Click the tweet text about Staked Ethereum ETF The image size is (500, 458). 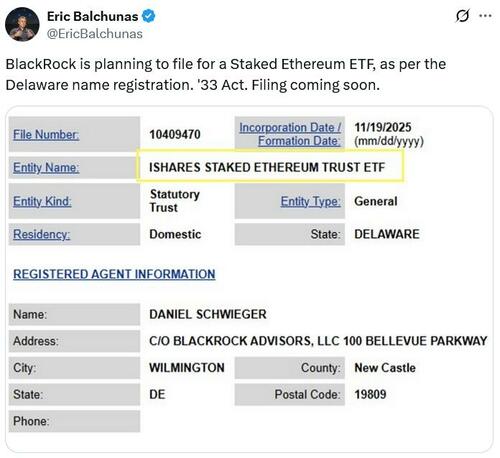(226, 74)
